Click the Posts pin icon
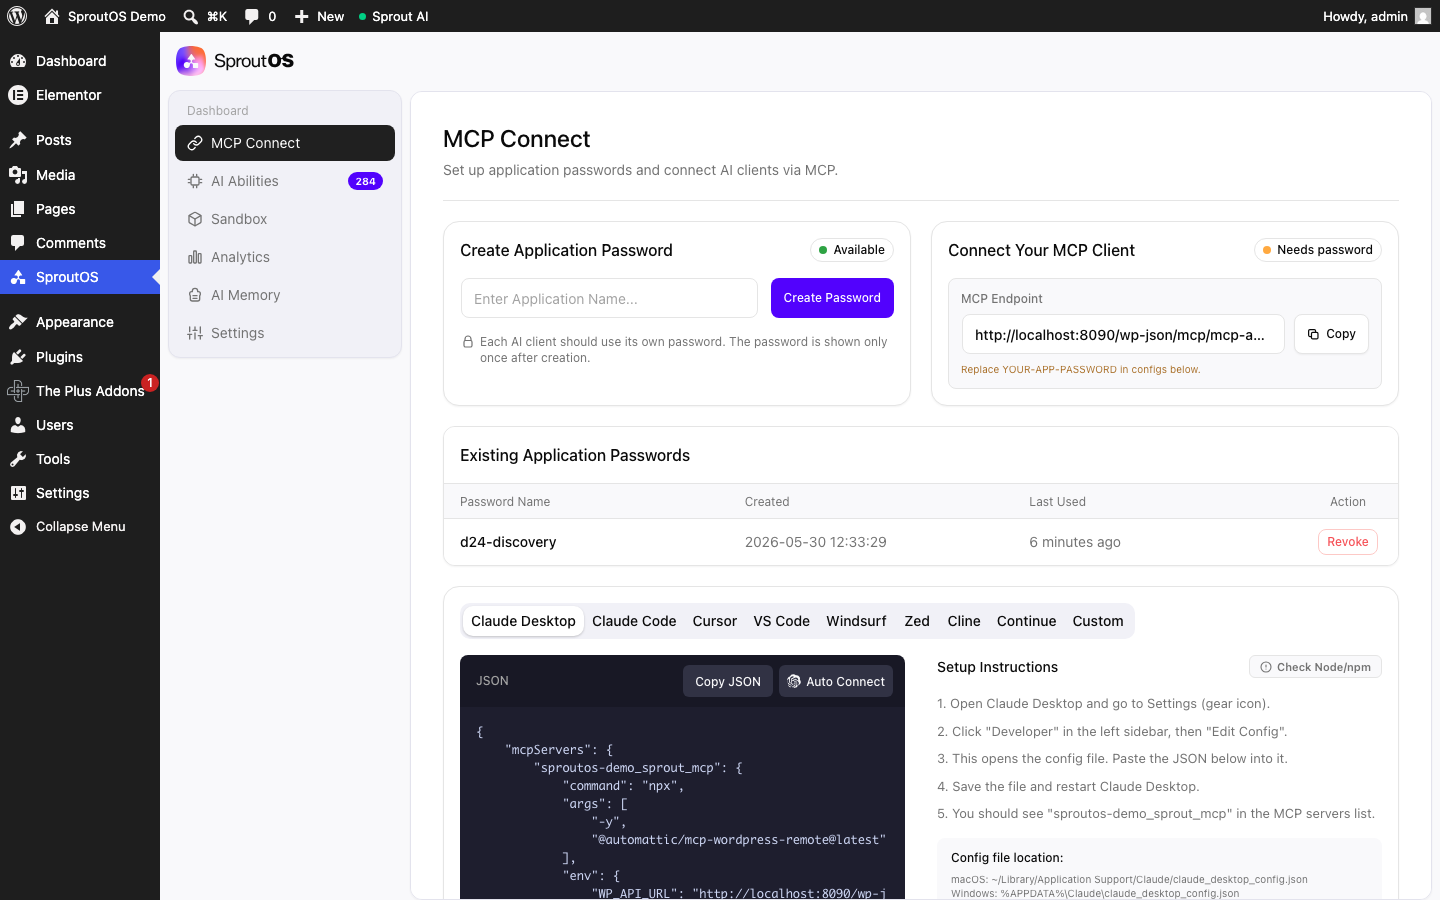This screenshot has width=1440, height=900. click(x=18, y=140)
